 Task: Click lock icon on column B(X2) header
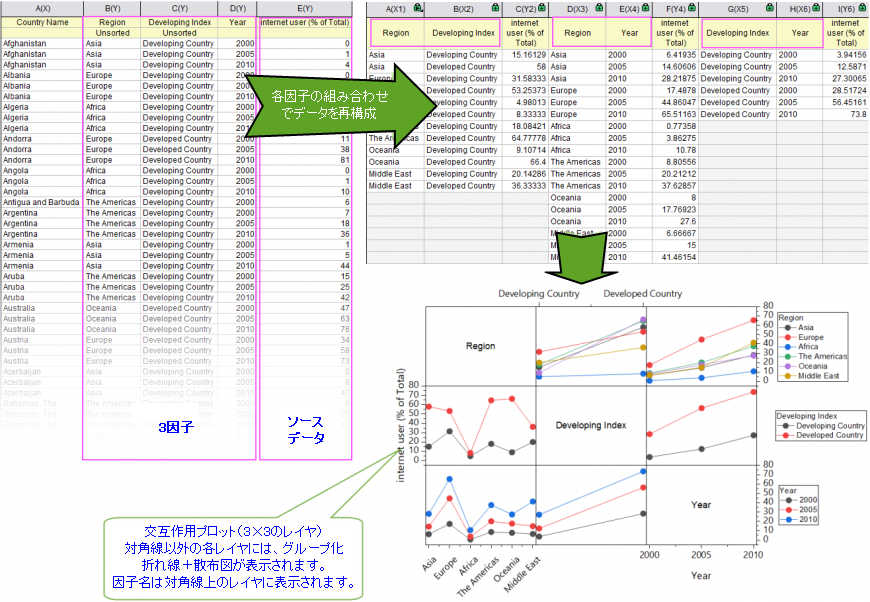pyautogui.click(x=495, y=8)
